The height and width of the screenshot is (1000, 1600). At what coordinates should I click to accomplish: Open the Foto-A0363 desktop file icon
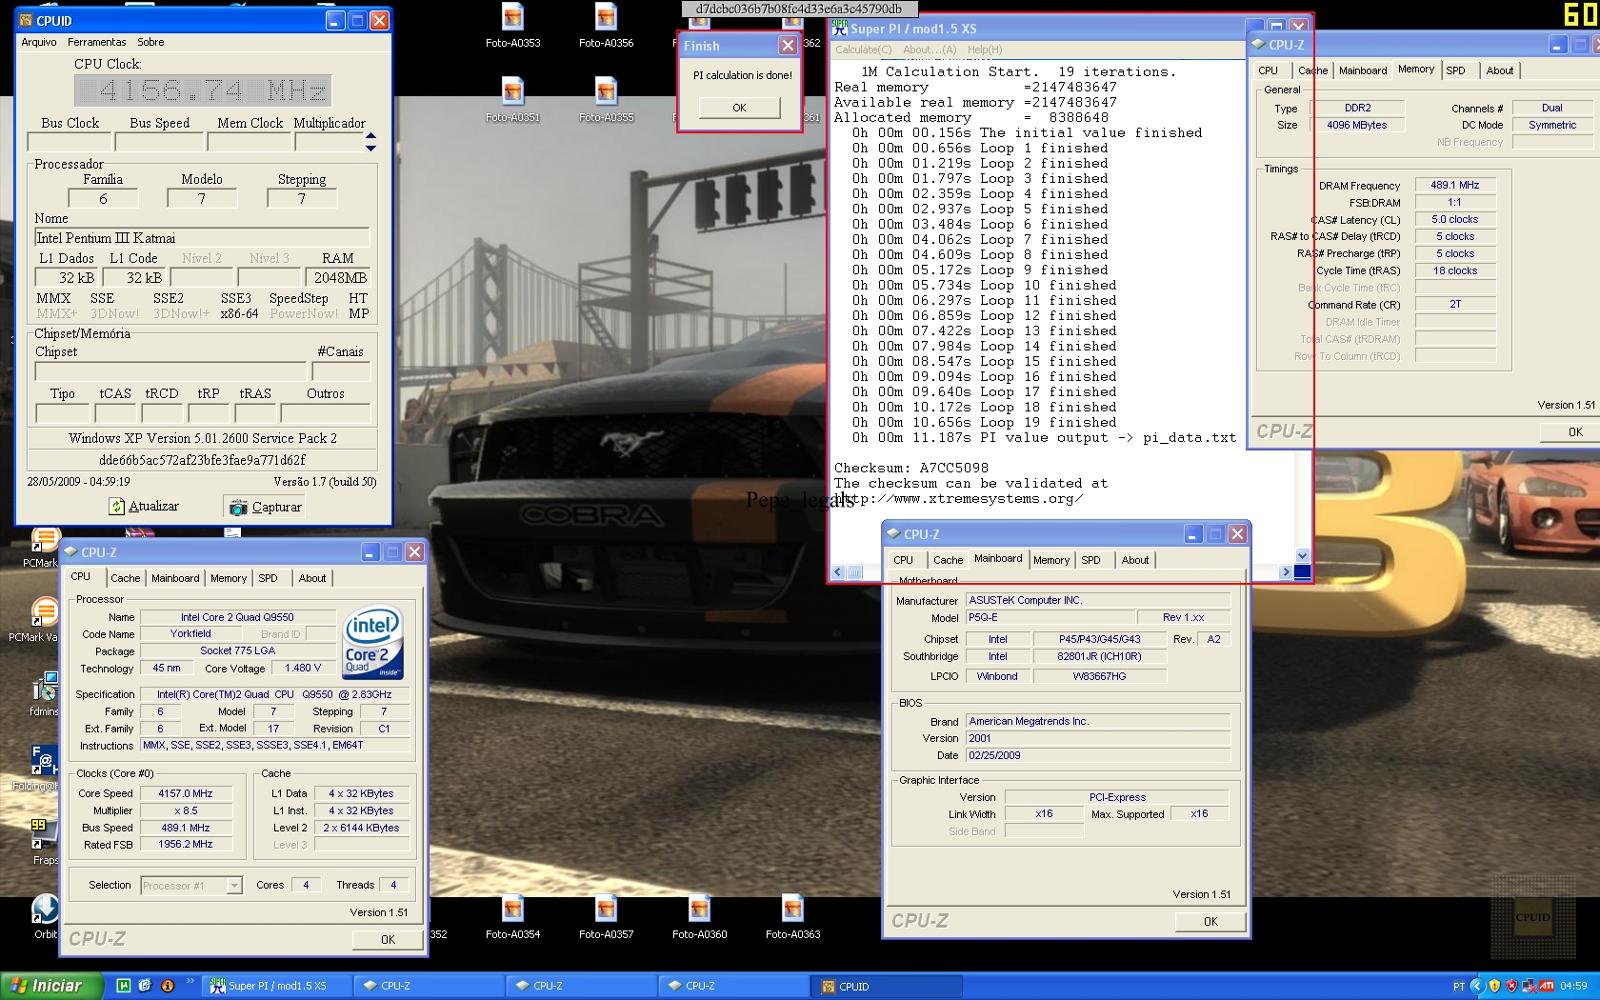click(x=792, y=909)
